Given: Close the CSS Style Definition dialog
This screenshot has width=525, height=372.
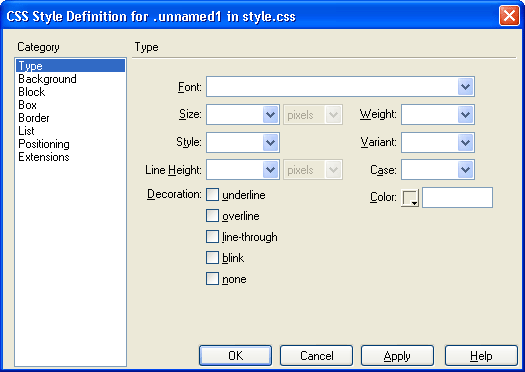Looking at the screenshot, I should pos(509,15).
